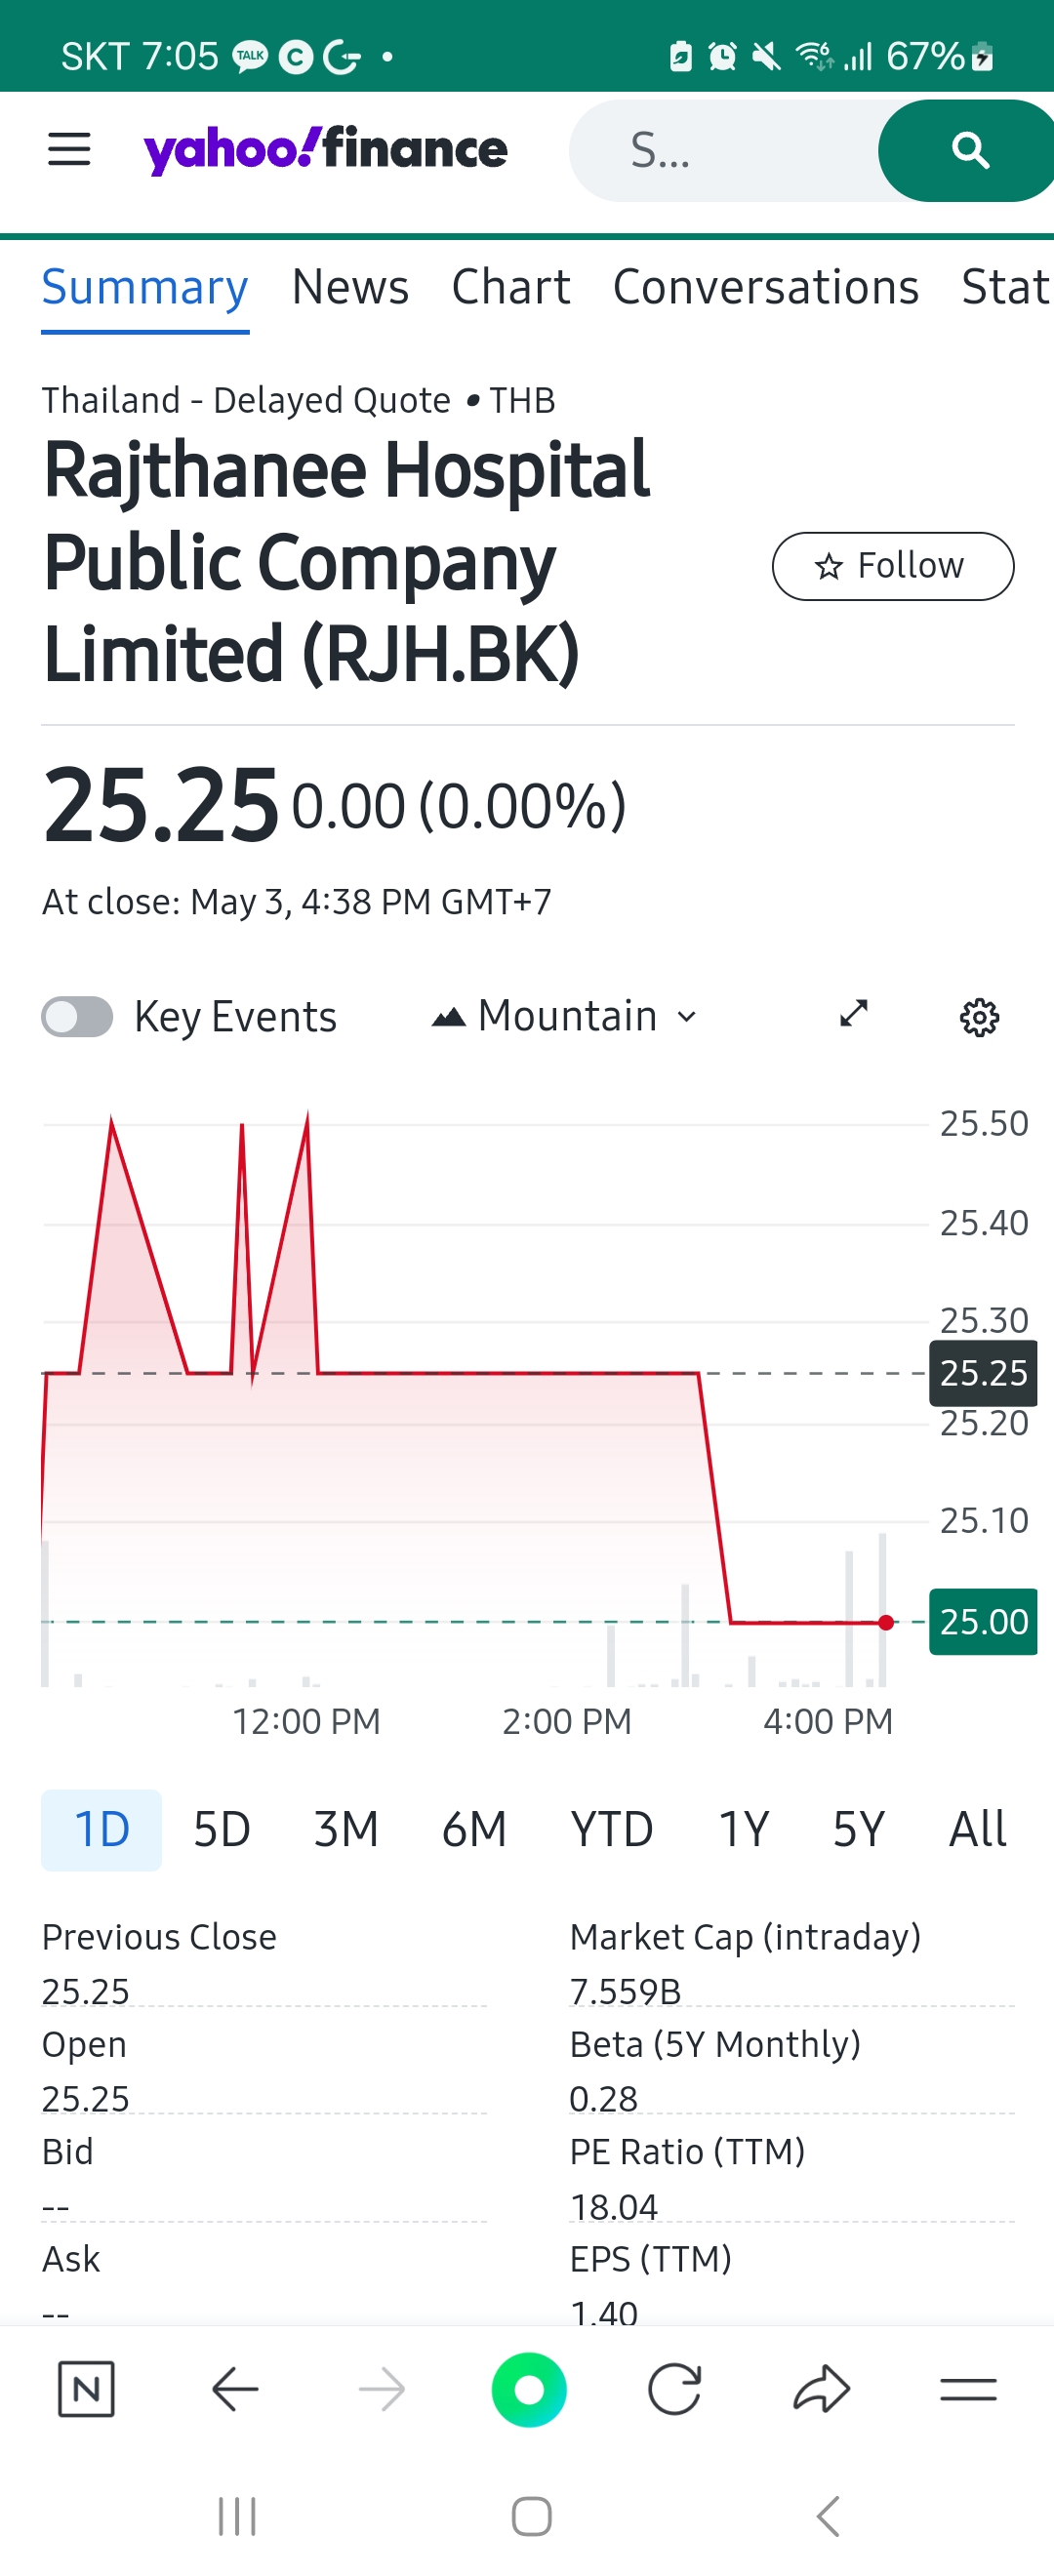
Task: Switch to the News tab
Action: [350, 287]
